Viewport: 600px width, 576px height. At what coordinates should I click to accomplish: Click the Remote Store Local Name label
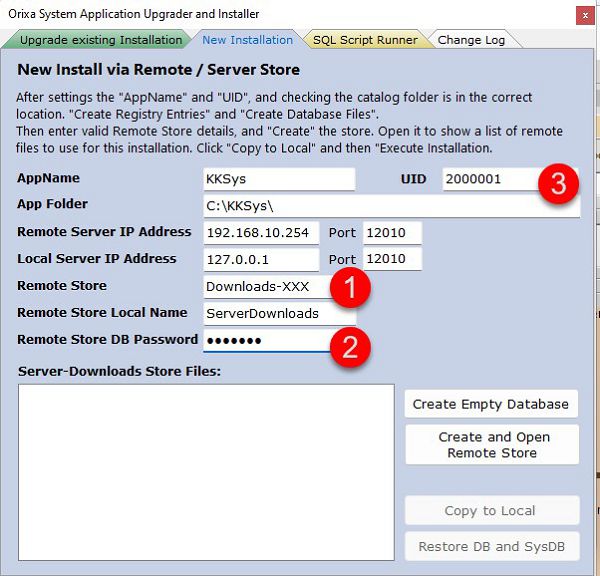tap(102, 312)
